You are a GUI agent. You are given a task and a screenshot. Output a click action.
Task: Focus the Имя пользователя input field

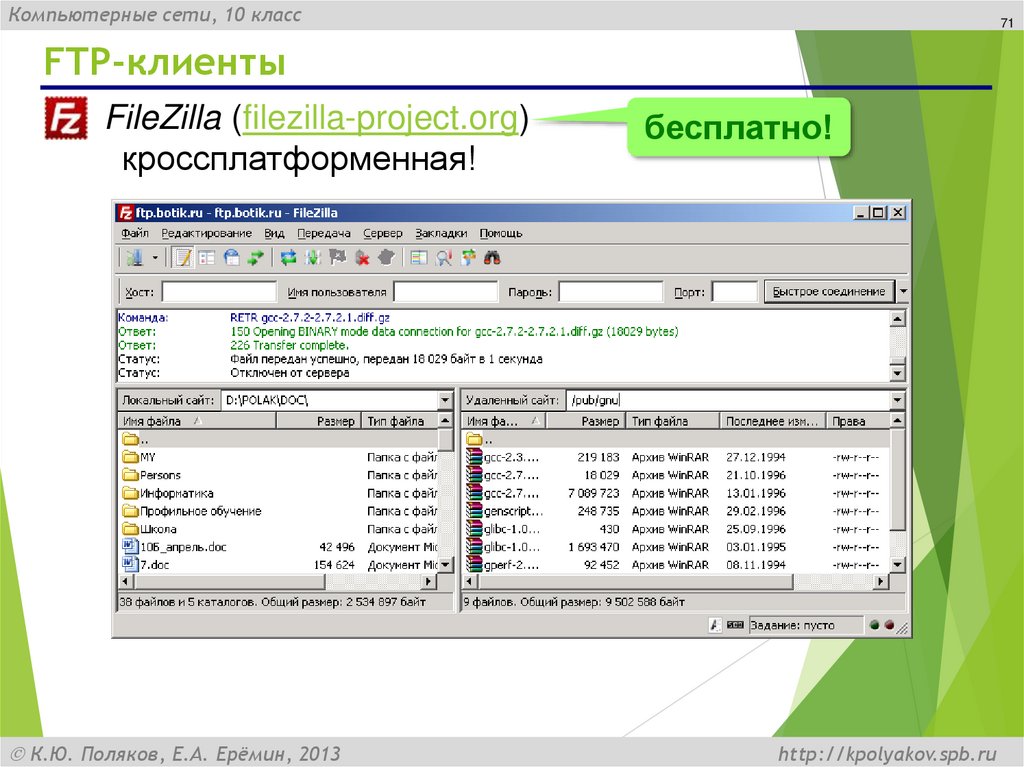click(x=446, y=291)
